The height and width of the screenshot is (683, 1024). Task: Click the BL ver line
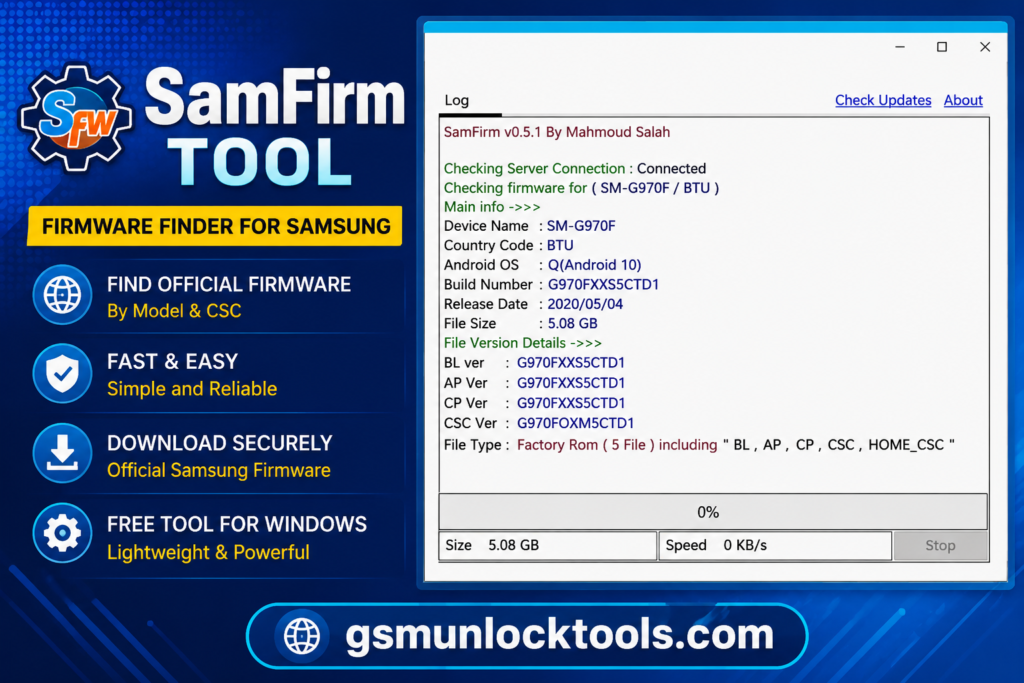point(534,363)
